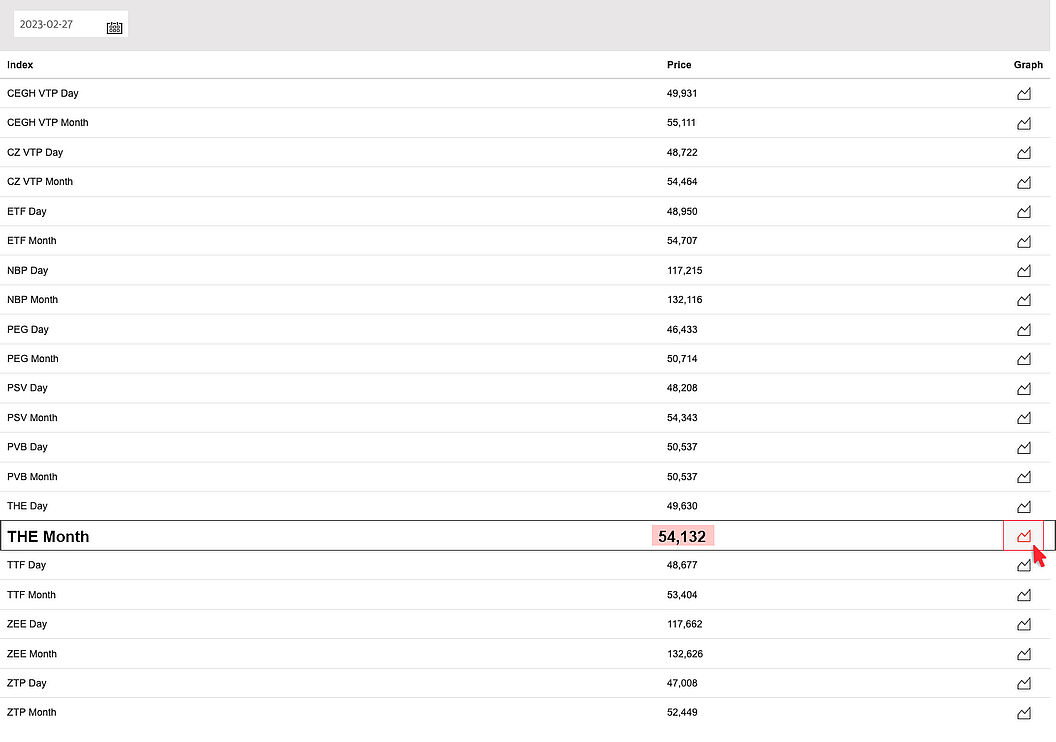Click the Index column header

tap(20, 65)
